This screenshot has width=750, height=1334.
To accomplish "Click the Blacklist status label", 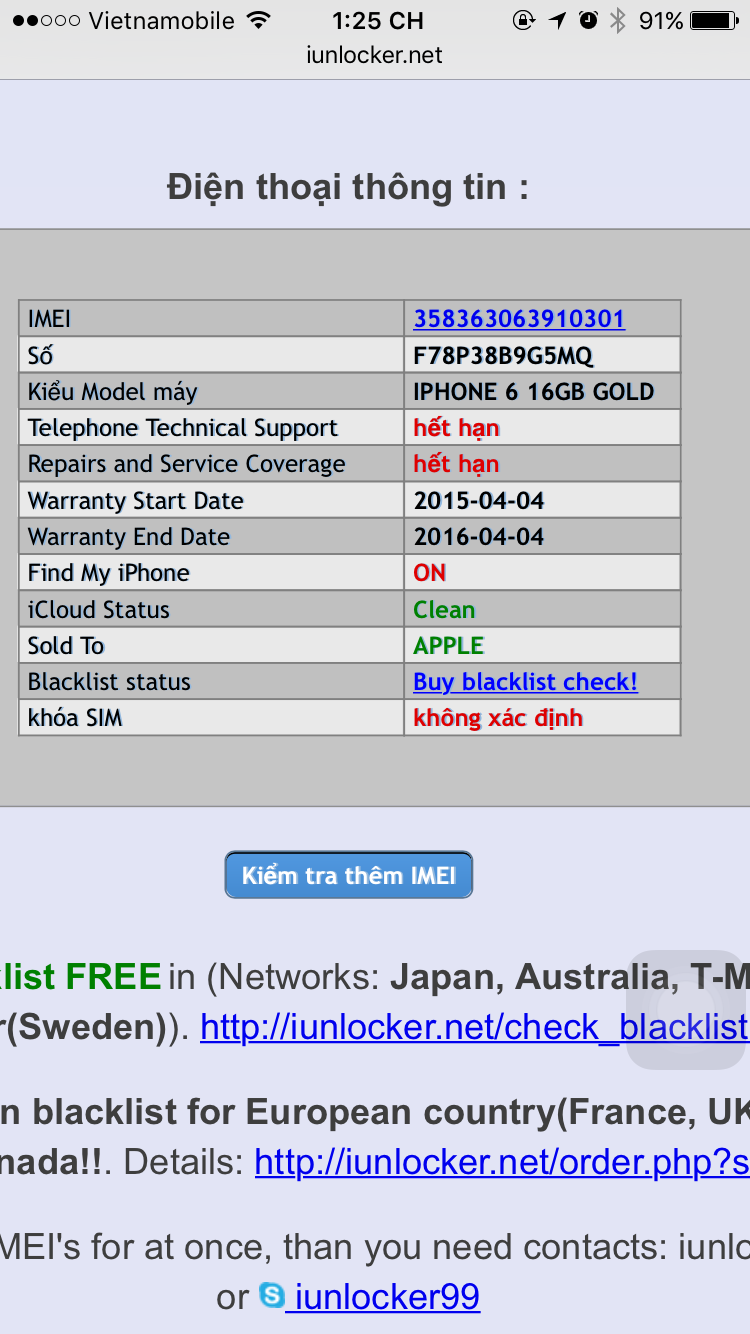I will [109, 682].
